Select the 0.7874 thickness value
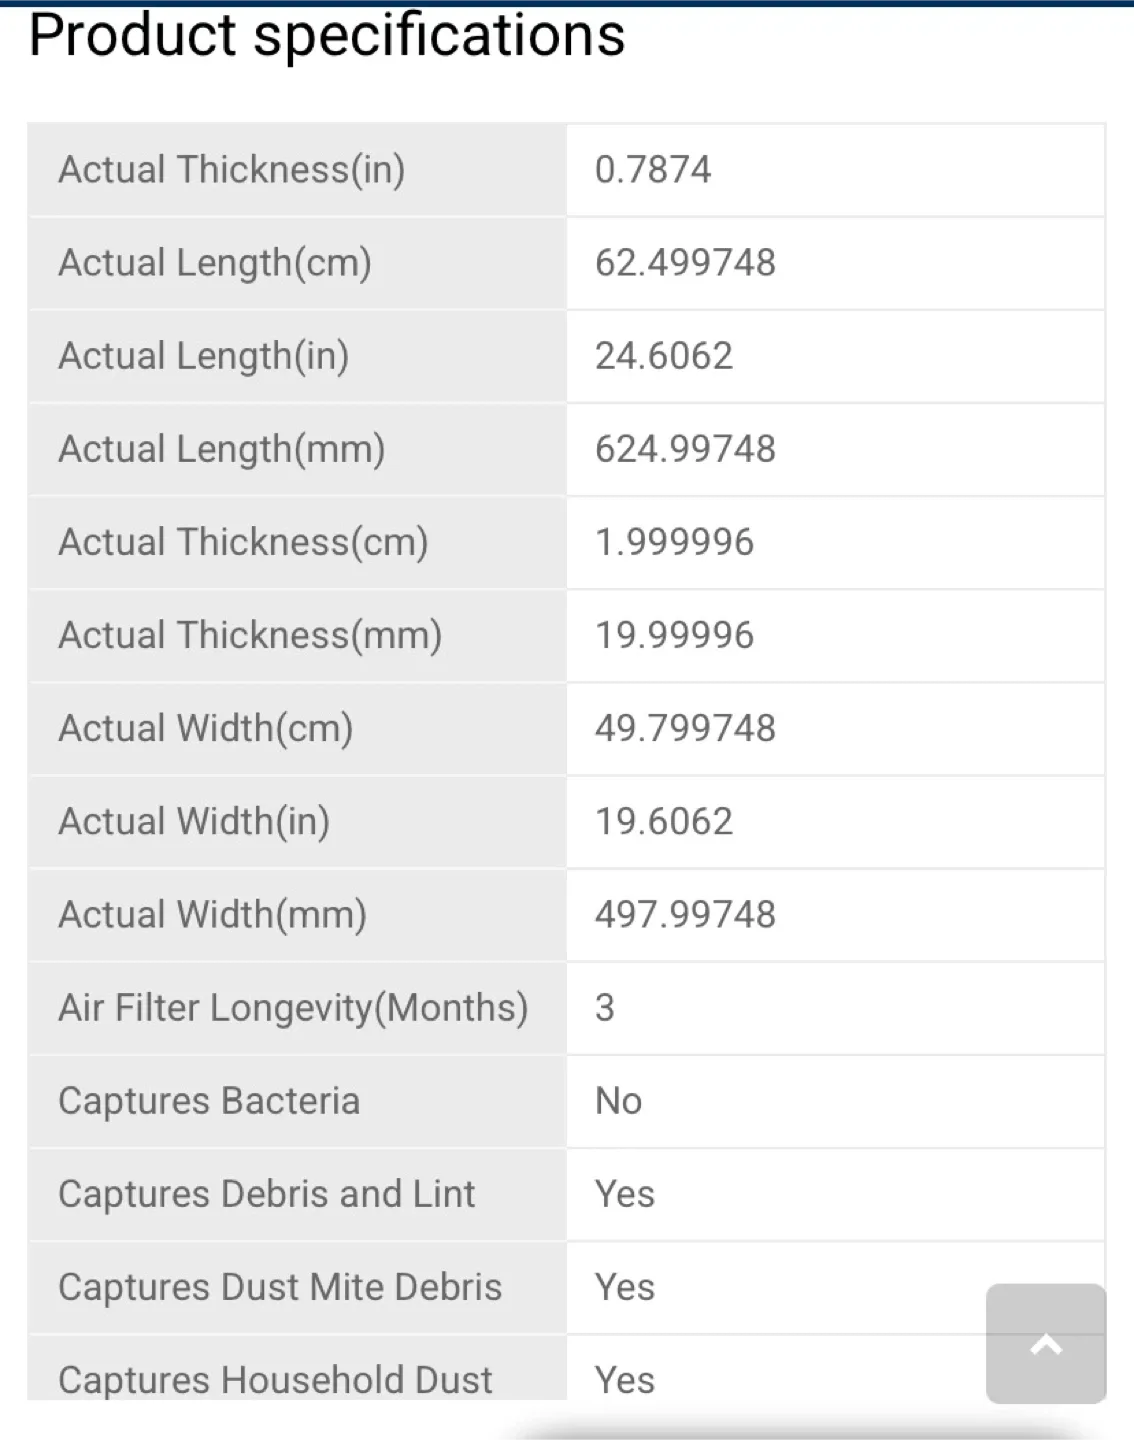The image size is (1134, 1440). (653, 170)
